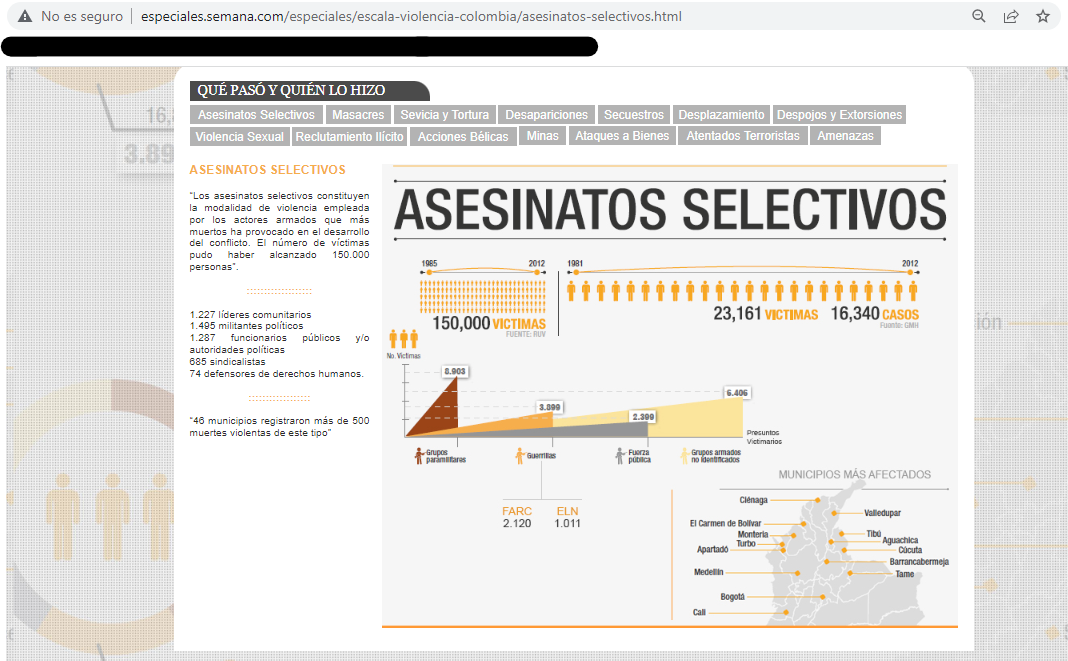Click the 3.899 chart value label
The image size is (1068, 661).
click(x=550, y=407)
